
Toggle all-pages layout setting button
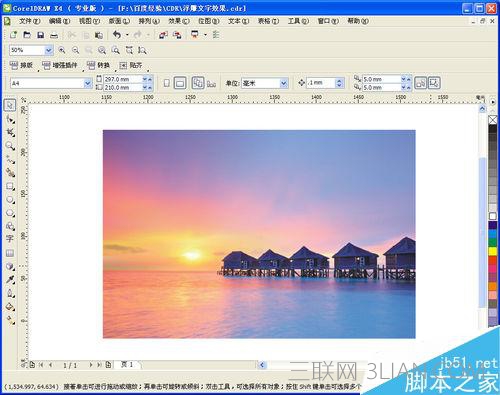click(198, 83)
